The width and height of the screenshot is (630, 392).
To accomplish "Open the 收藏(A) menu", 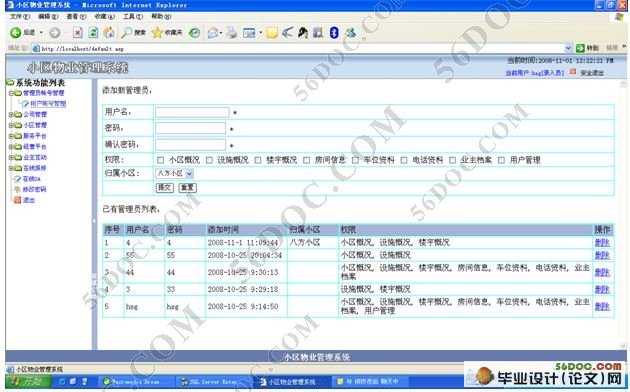I will pos(104,16).
